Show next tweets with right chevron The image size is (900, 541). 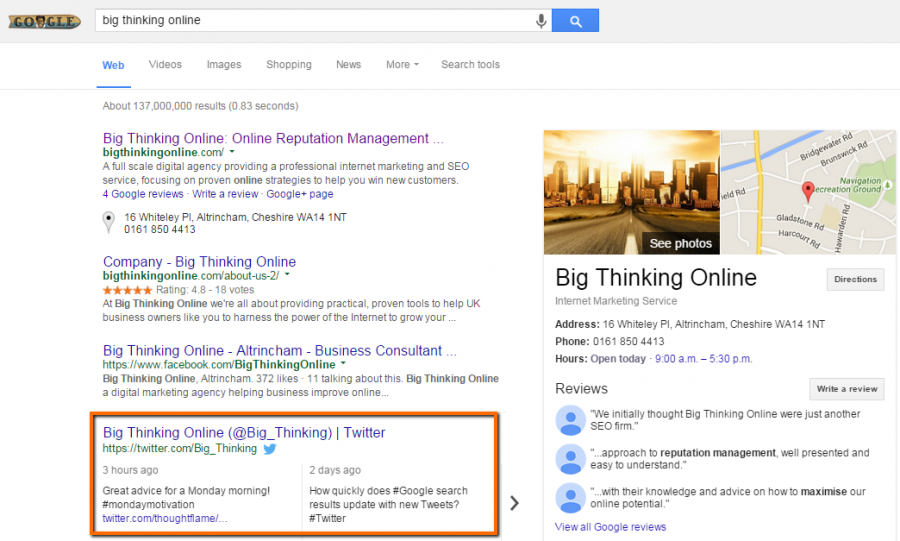click(x=514, y=503)
